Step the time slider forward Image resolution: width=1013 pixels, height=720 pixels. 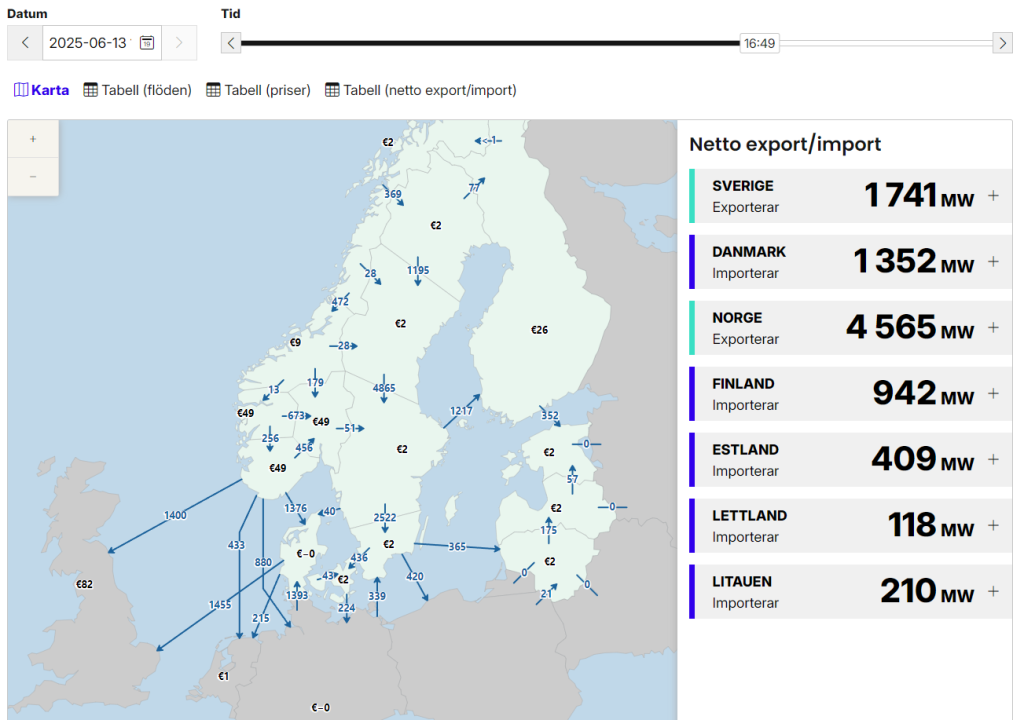(x=1002, y=43)
